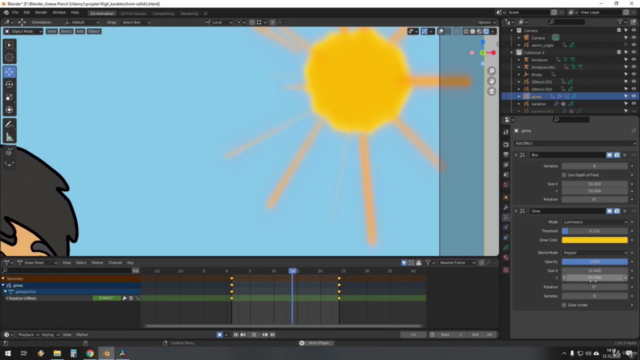Collapse the Glow effect panel
Image resolution: width=640 pixels, height=360 pixels.
tap(516, 211)
